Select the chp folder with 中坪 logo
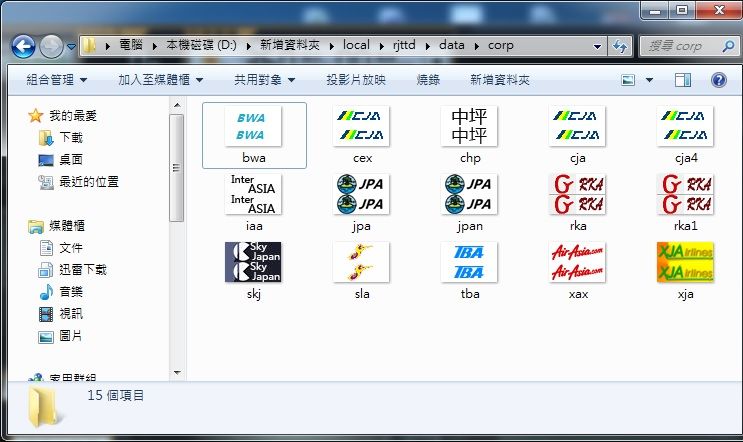Image resolution: width=743 pixels, height=442 pixels. 470,126
